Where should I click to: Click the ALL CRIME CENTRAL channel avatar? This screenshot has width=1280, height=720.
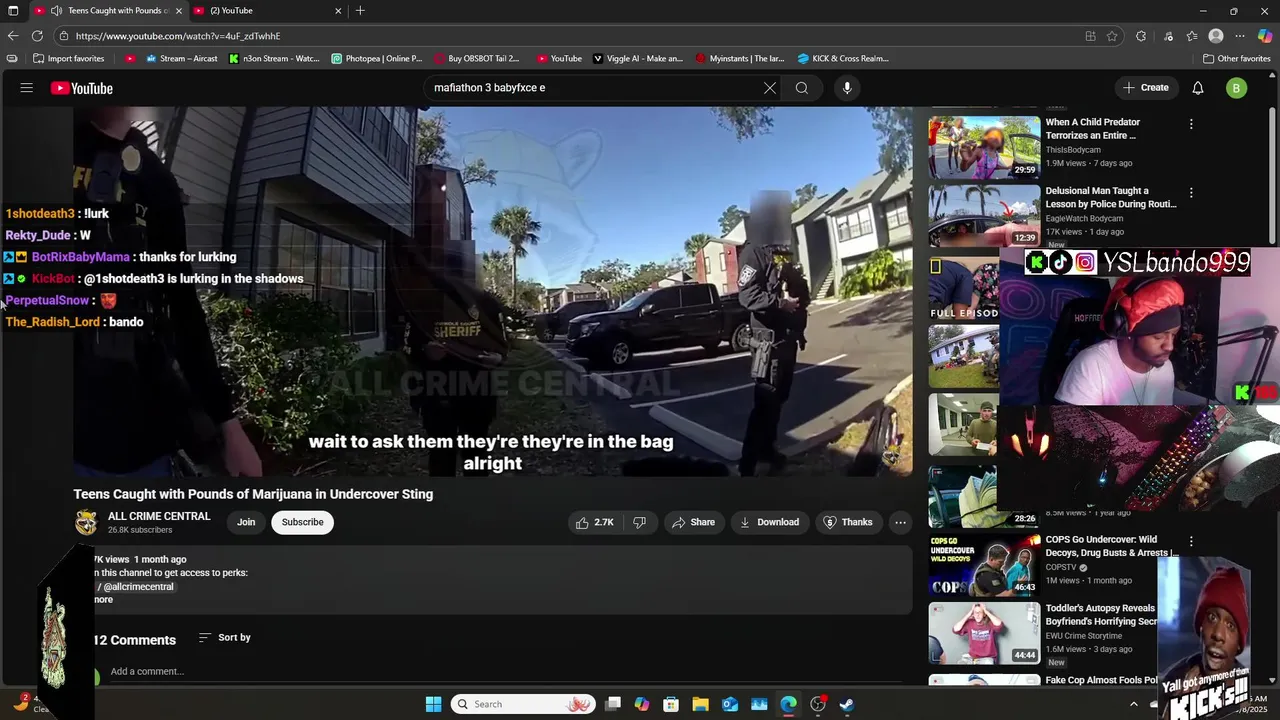(x=87, y=522)
